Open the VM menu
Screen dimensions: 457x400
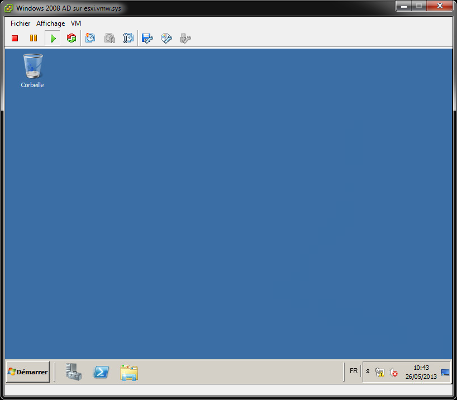point(76,23)
